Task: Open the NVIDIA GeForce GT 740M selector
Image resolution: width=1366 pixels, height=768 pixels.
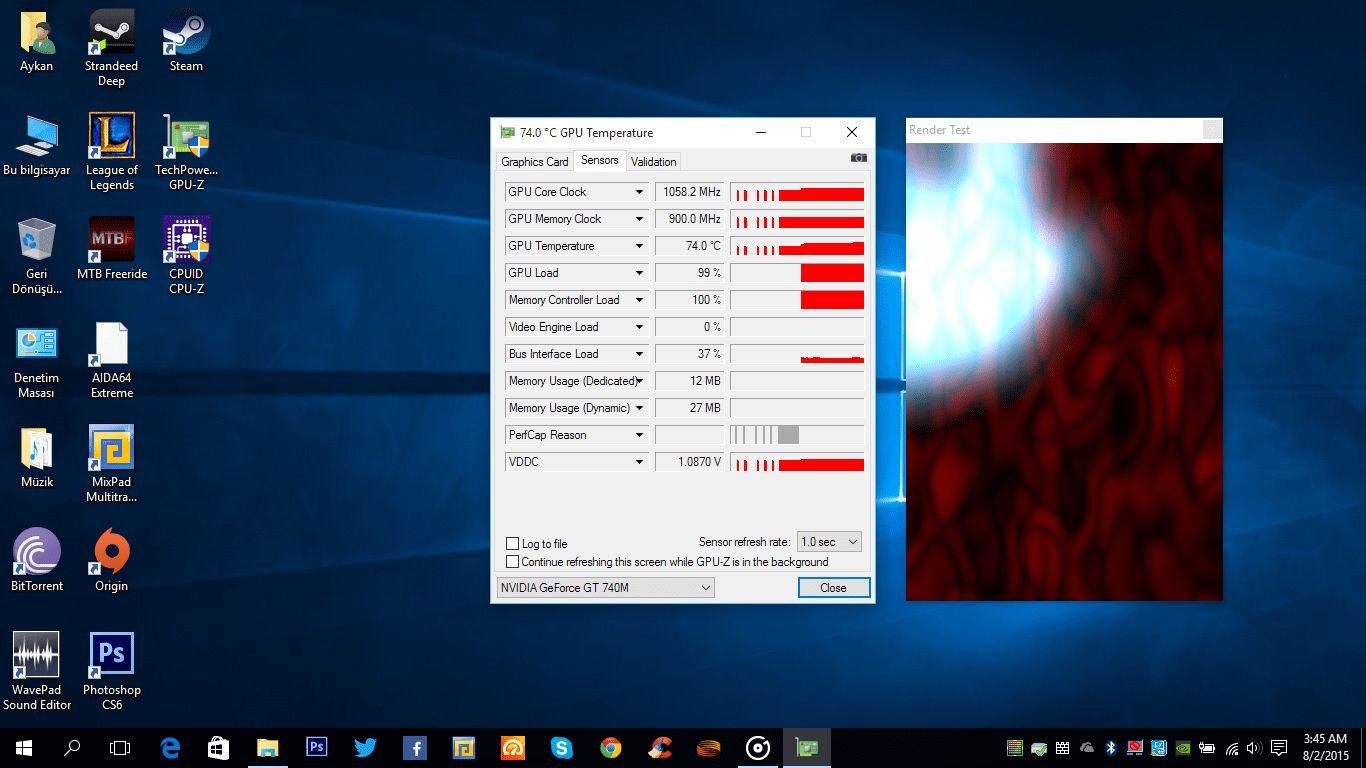Action: pyautogui.click(x=606, y=588)
